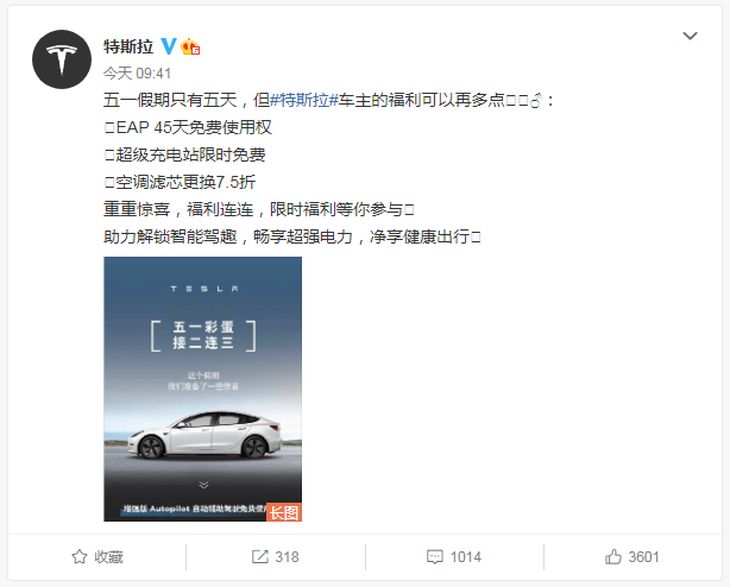Click the repost share icon
This screenshot has height=587, width=730.
pyautogui.click(x=260, y=557)
